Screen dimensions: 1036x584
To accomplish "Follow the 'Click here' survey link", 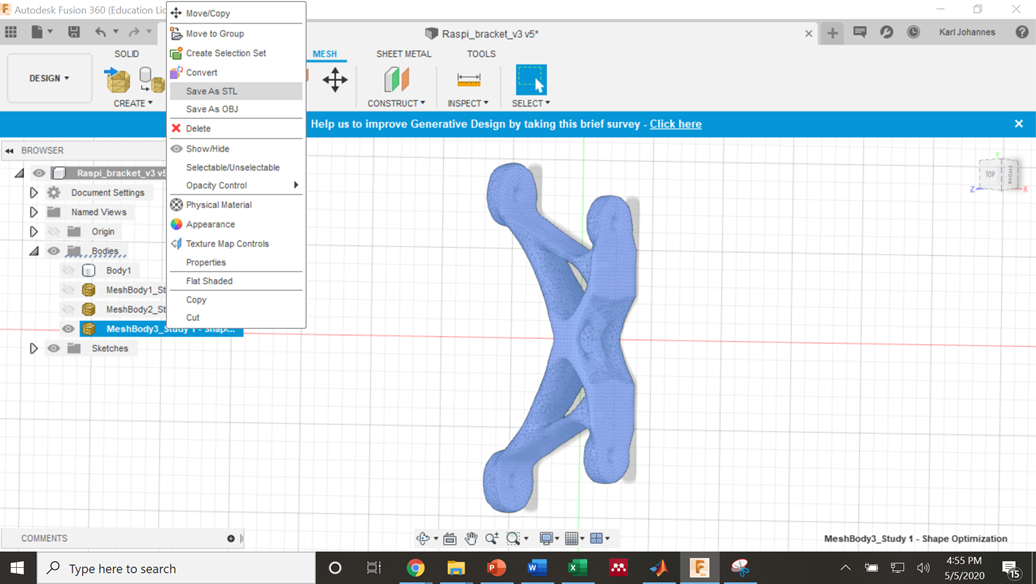I will [x=675, y=124].
